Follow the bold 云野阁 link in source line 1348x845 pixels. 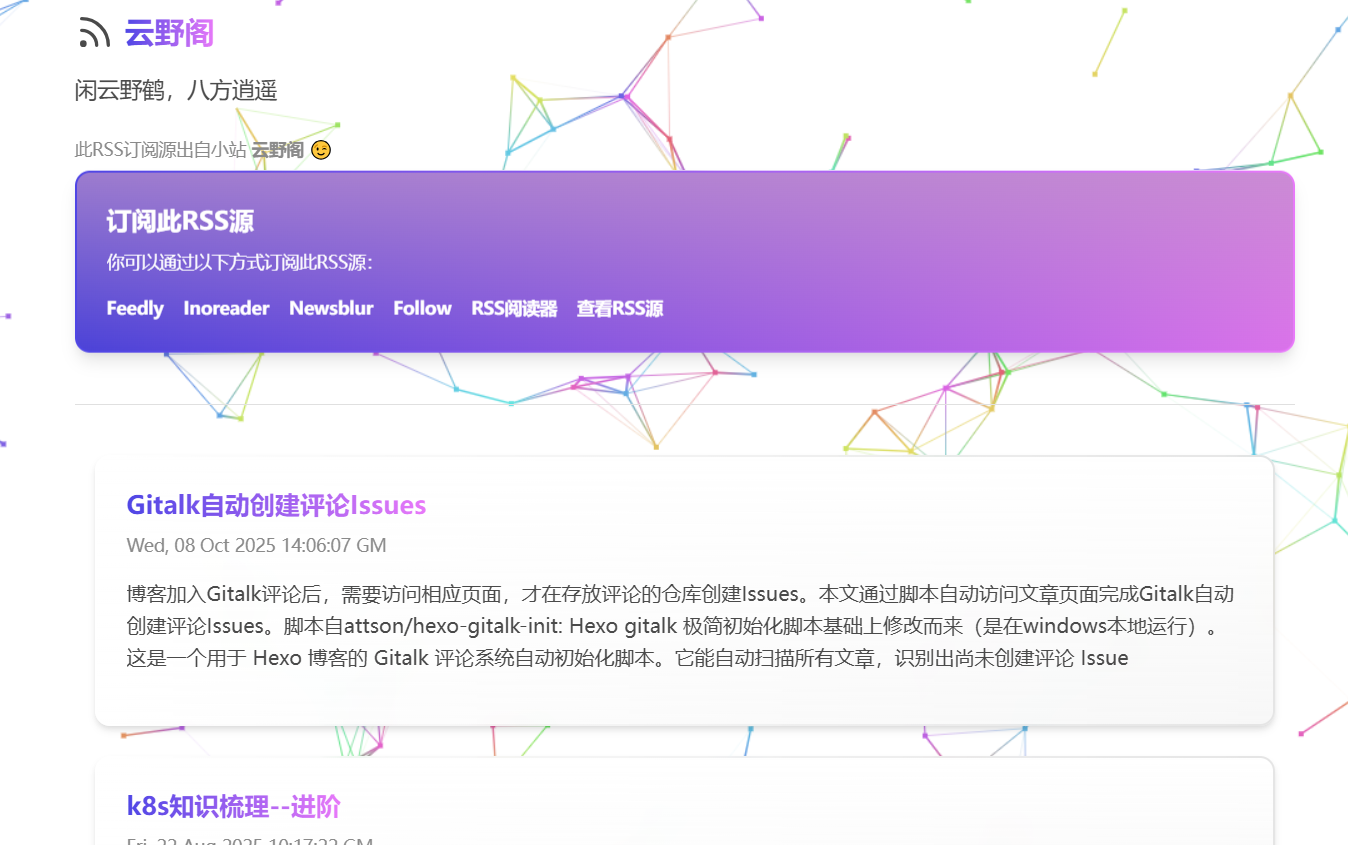277,150
